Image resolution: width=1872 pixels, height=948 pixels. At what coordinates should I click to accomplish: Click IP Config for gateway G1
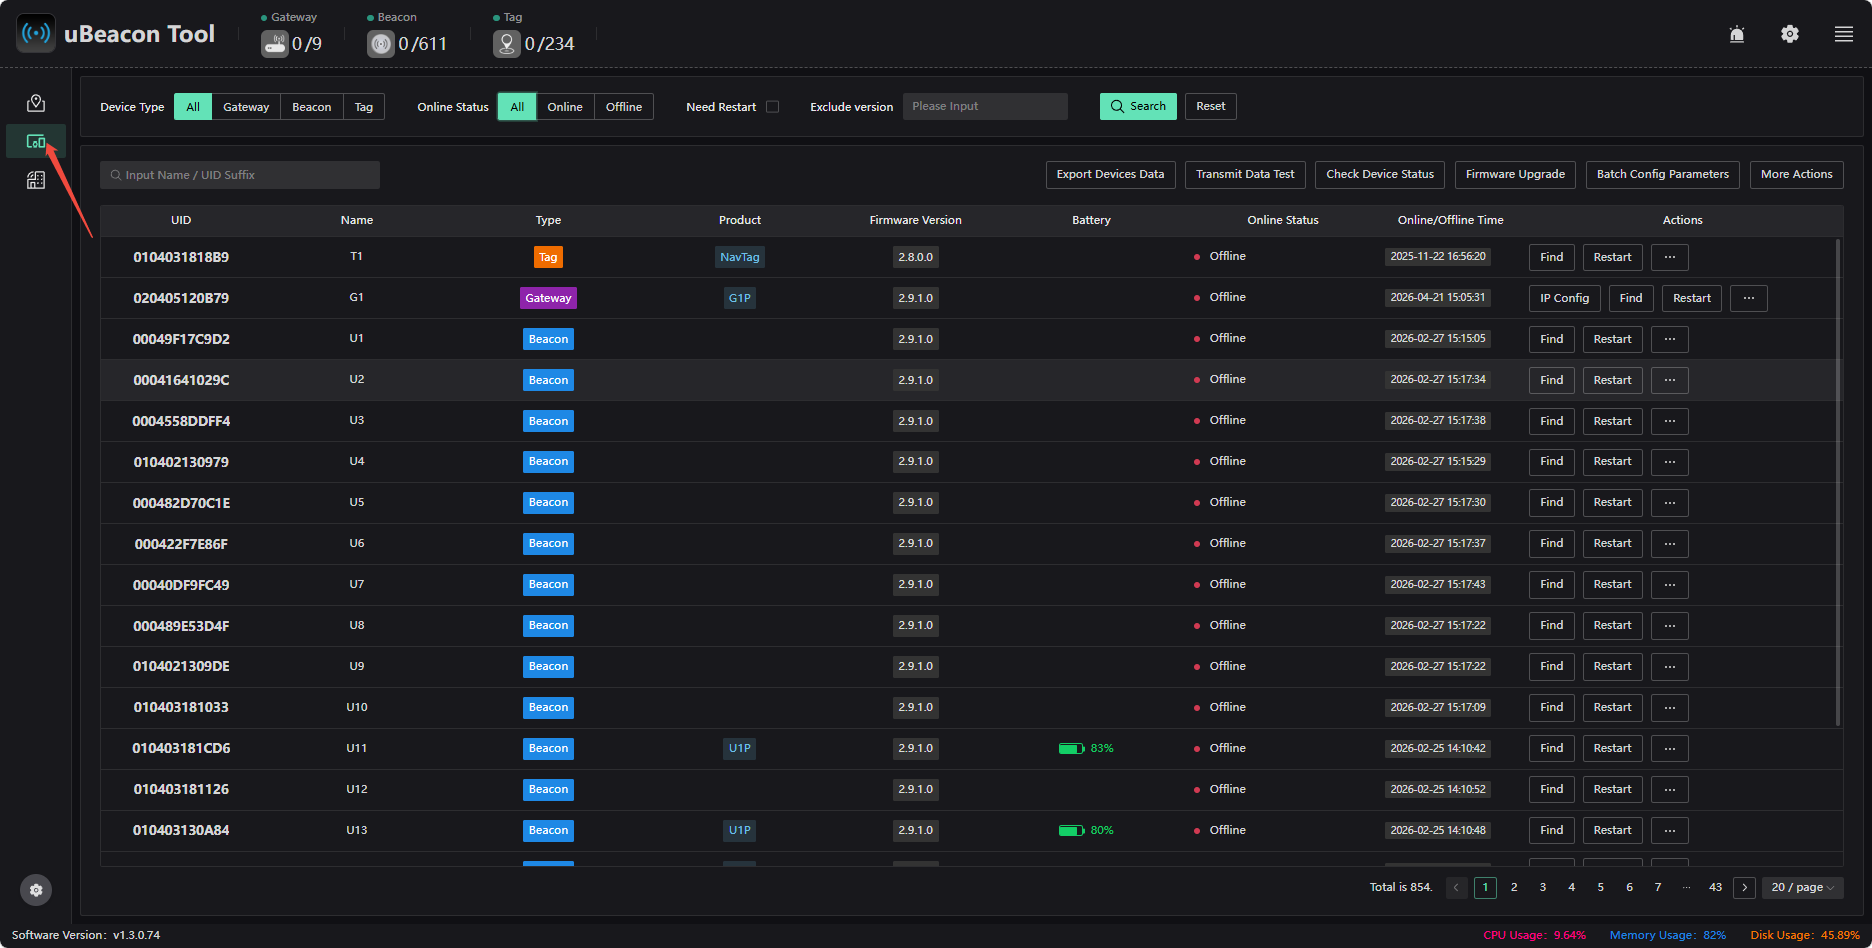1565,298
